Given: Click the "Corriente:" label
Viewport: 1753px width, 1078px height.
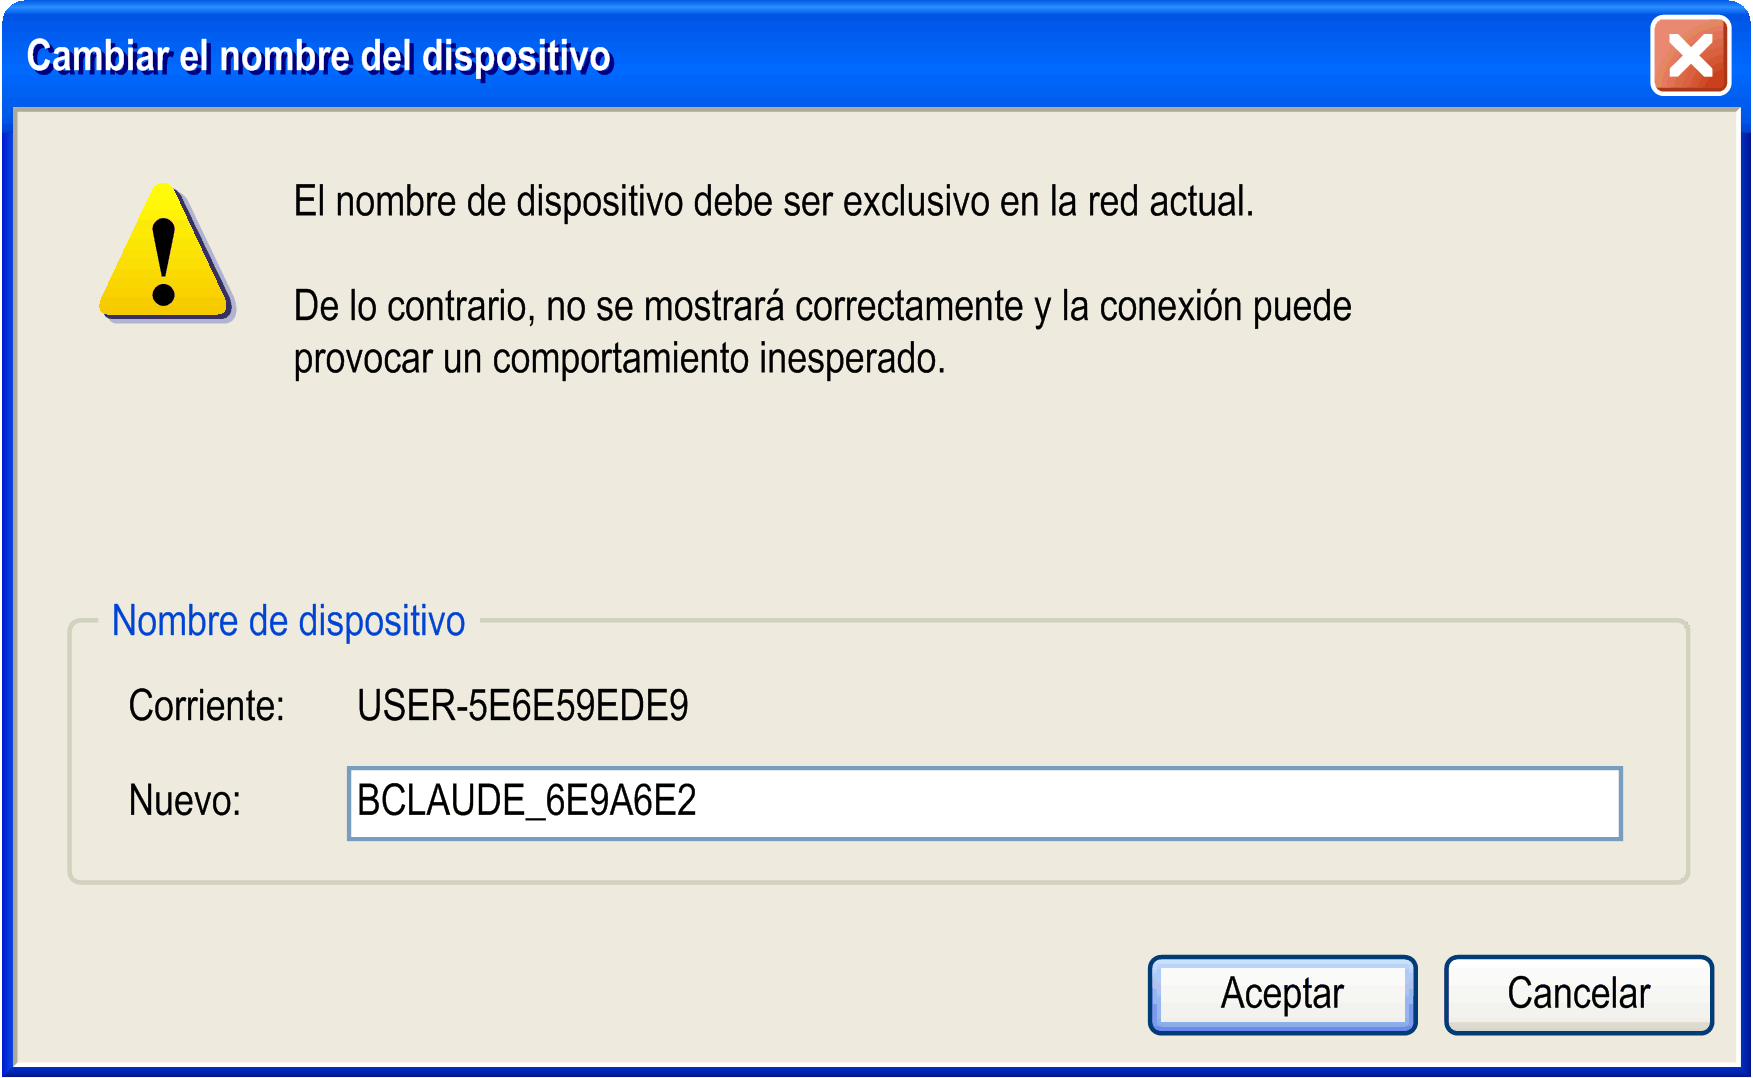Looking at the screenshot, I should click(x=206, y=706).
